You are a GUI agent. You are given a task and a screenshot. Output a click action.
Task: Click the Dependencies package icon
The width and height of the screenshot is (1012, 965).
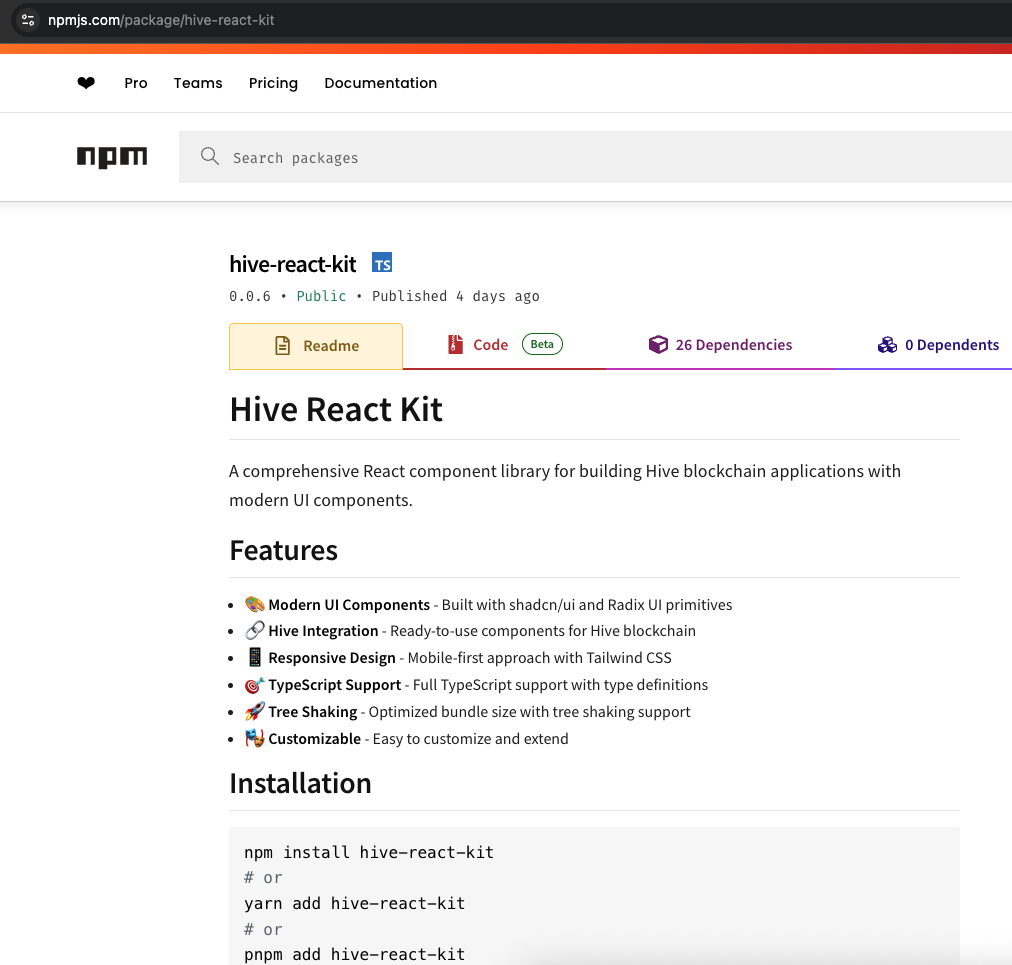point(658,344)
